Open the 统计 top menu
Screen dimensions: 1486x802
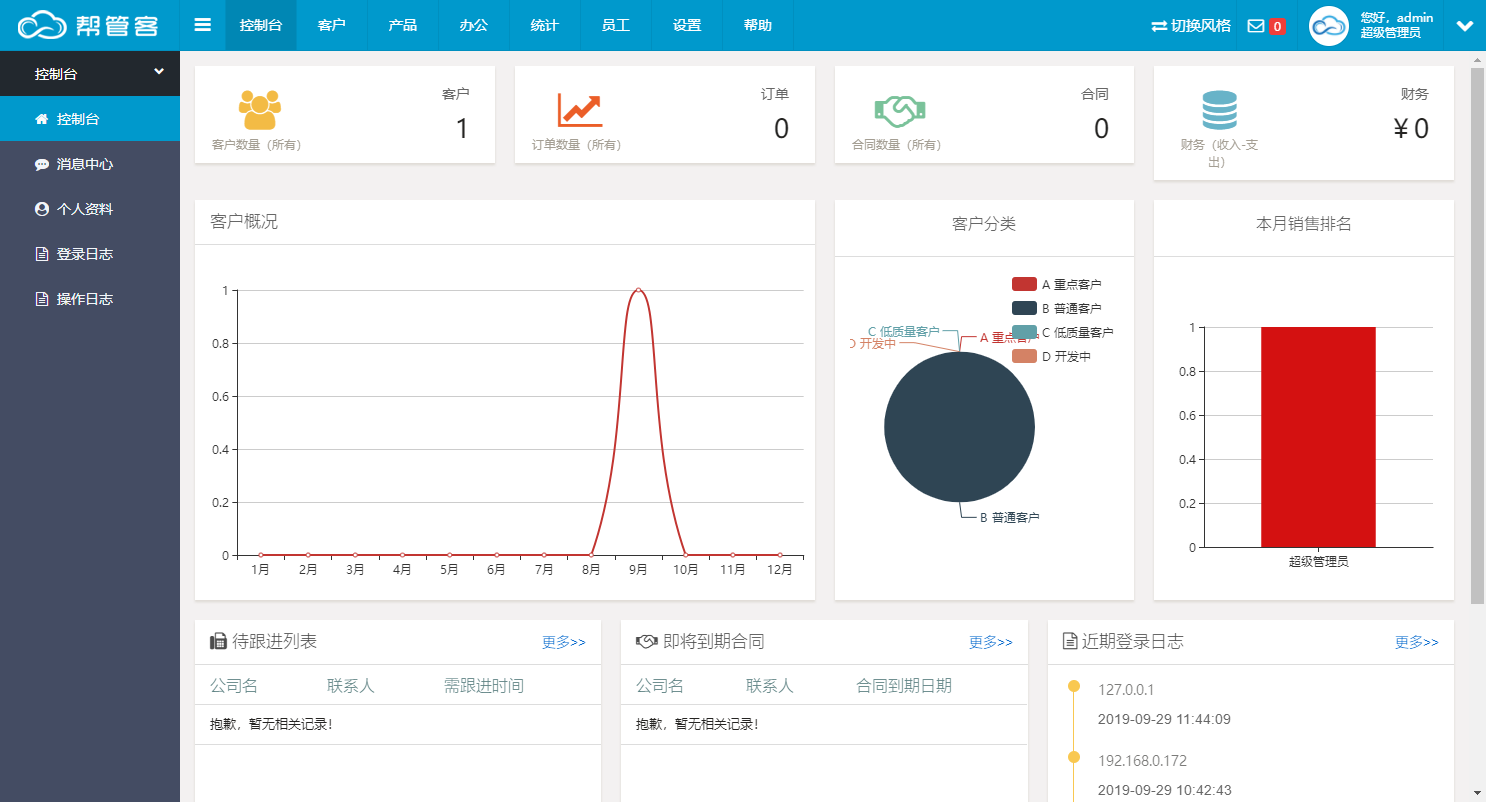coord(545,25)
